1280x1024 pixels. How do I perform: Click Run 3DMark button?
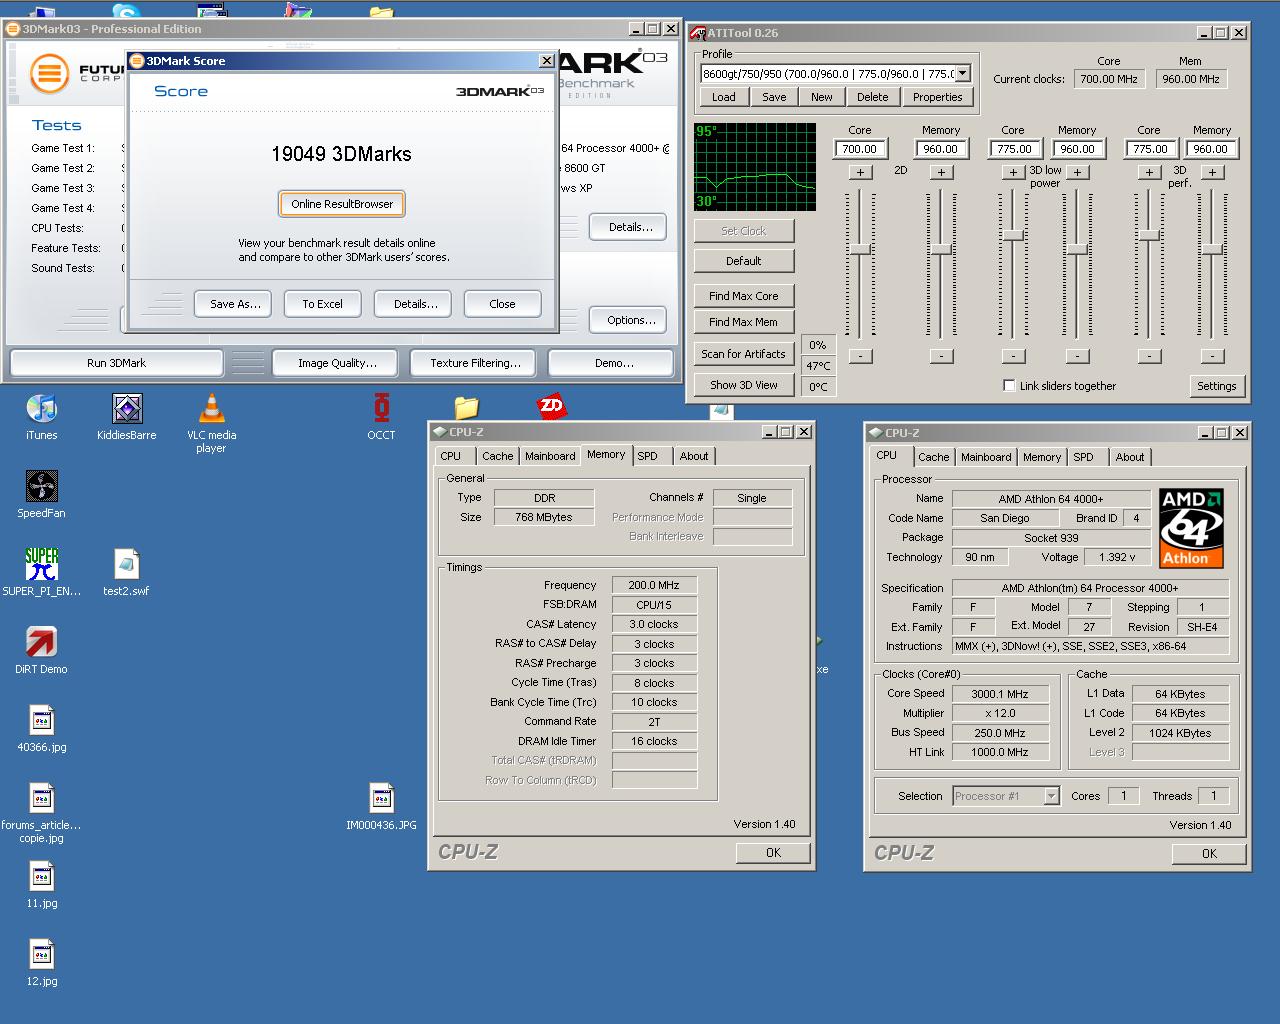click(x=116, y=363)
